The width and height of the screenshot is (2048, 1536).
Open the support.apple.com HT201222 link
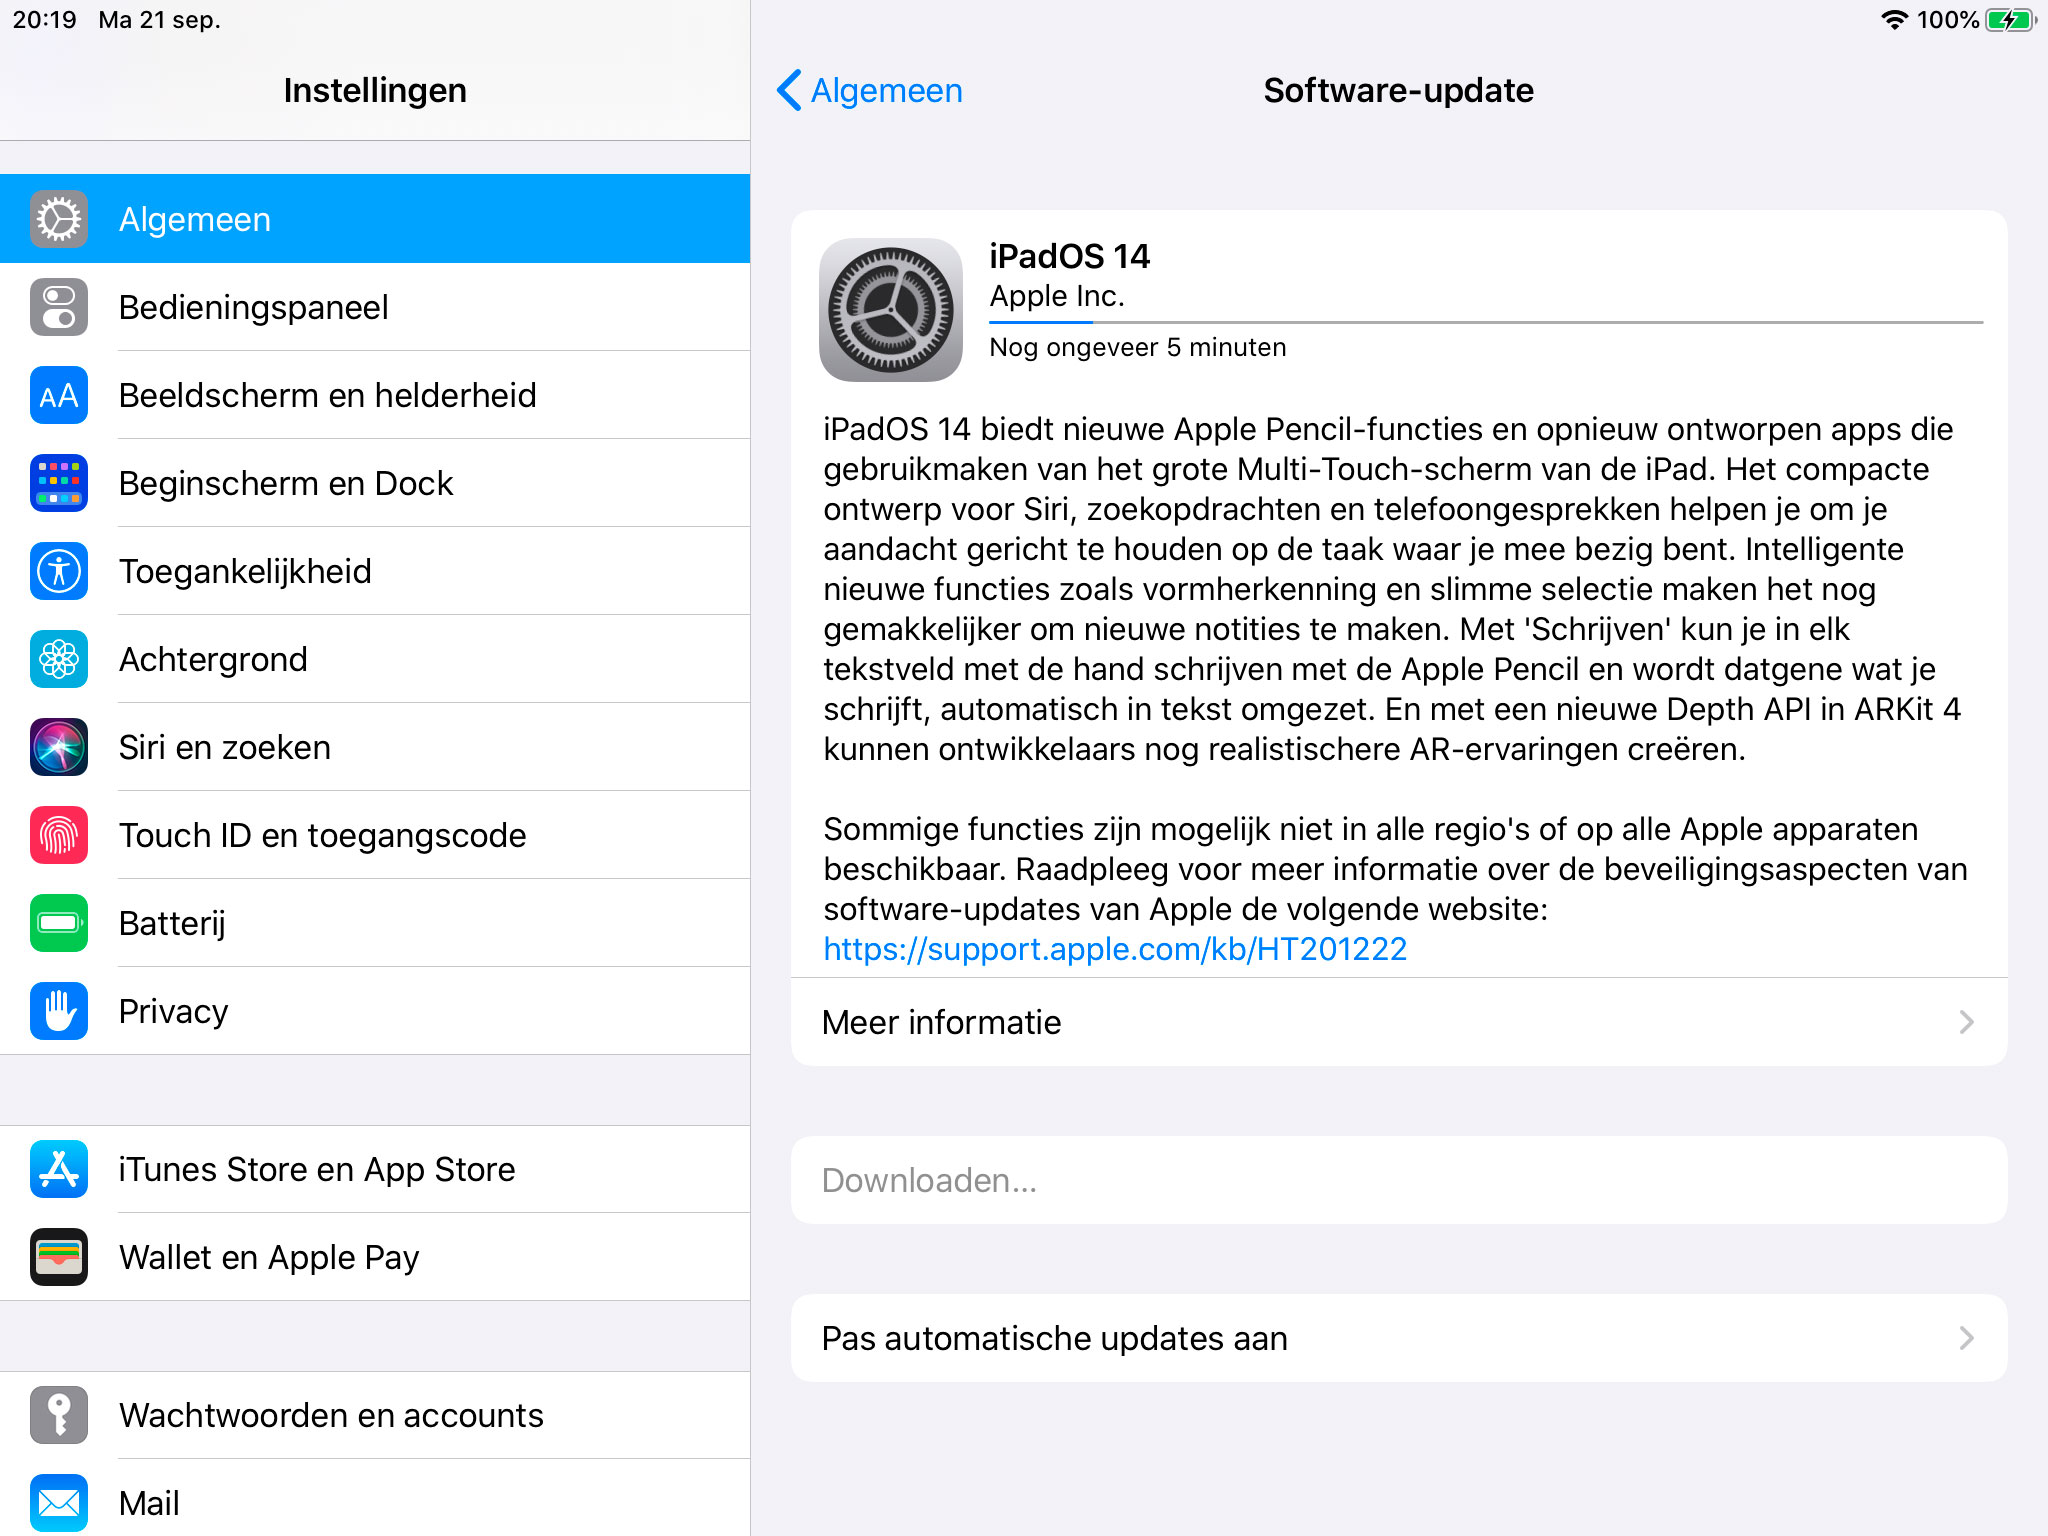[1115, 949]
